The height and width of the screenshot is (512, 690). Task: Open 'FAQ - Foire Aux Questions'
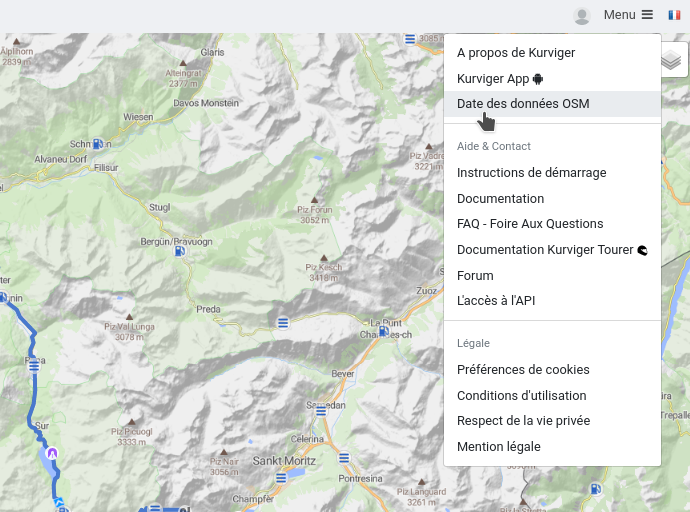pos(552,224)
